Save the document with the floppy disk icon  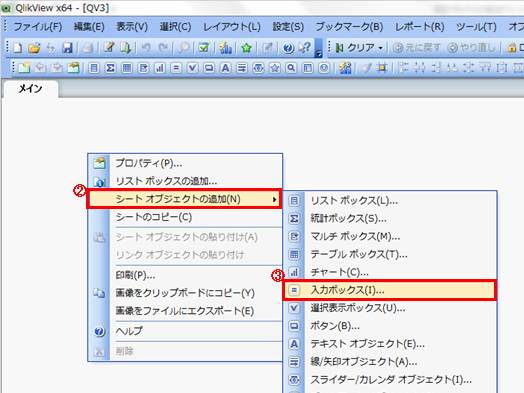(67, 48)
